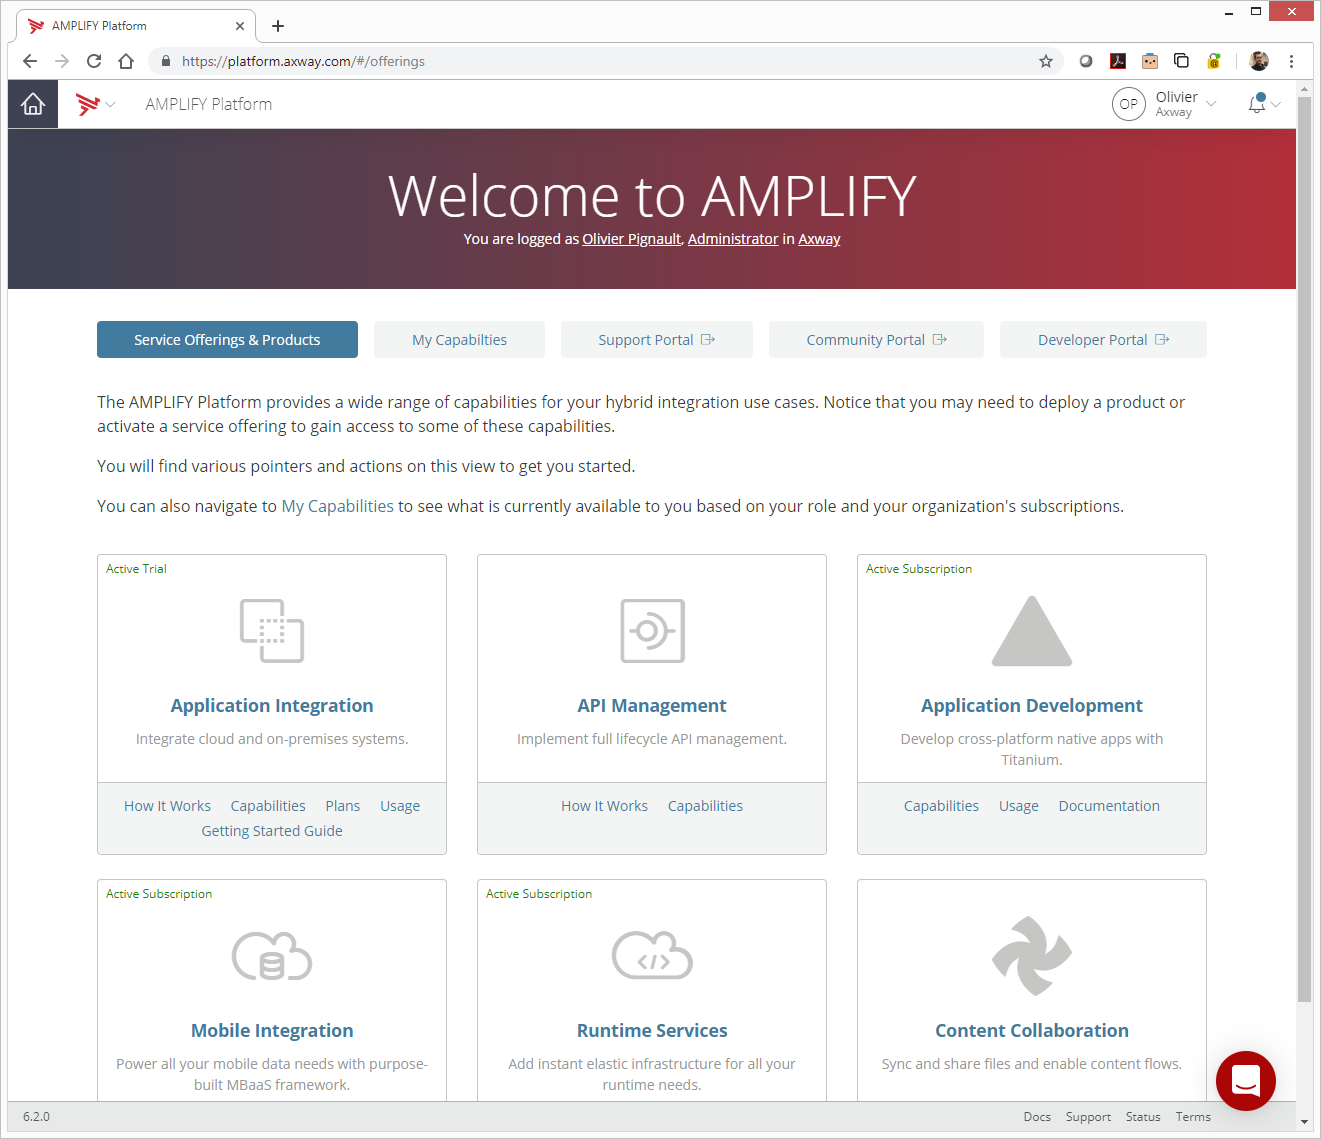The height and width of the screenshot is (1139, 1321).
Task: Open the Content Collaboration title link
Action: click(1032, 1030)
